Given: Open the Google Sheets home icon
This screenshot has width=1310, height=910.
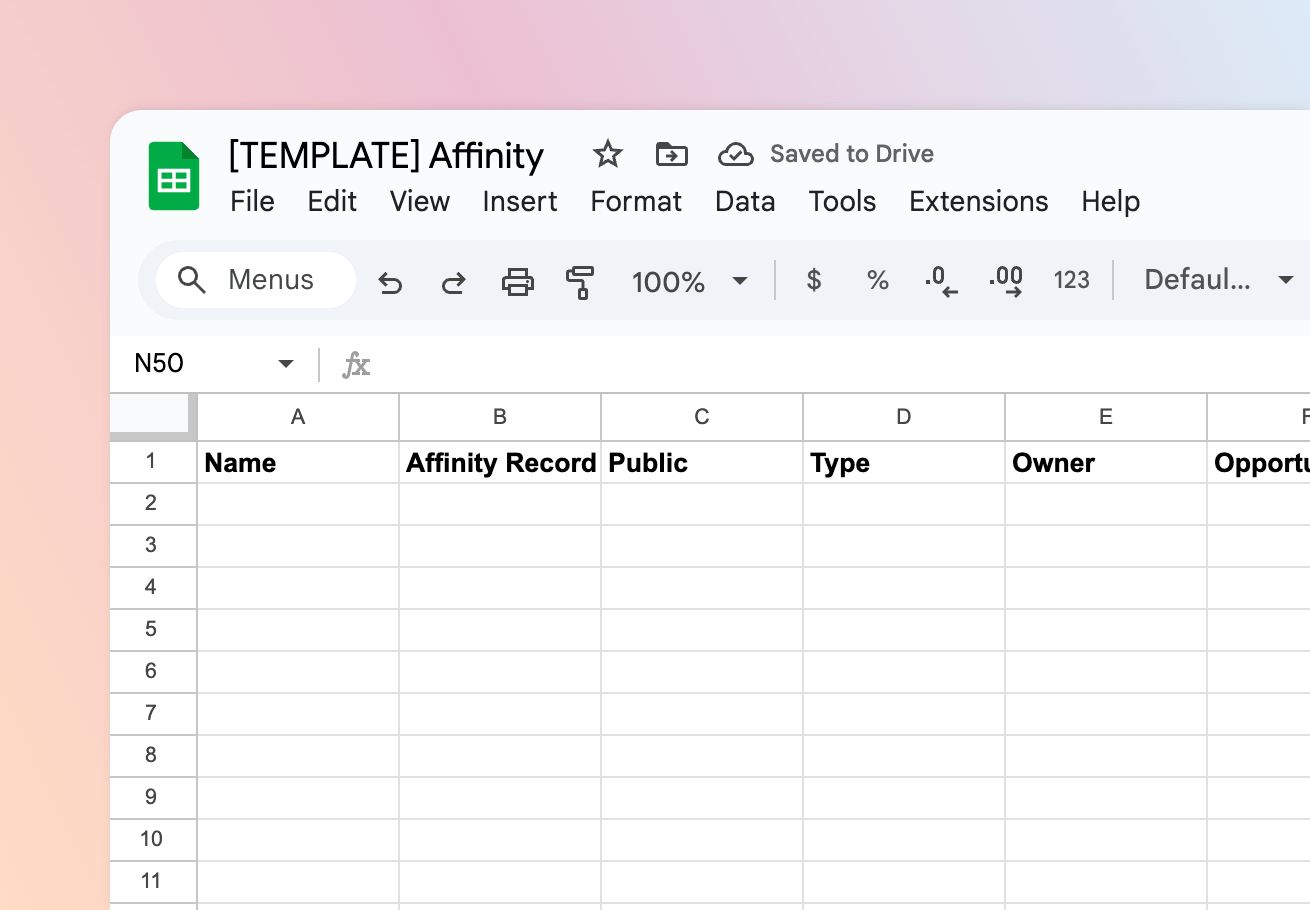Looking at the screenshot, I should (174, 176).
